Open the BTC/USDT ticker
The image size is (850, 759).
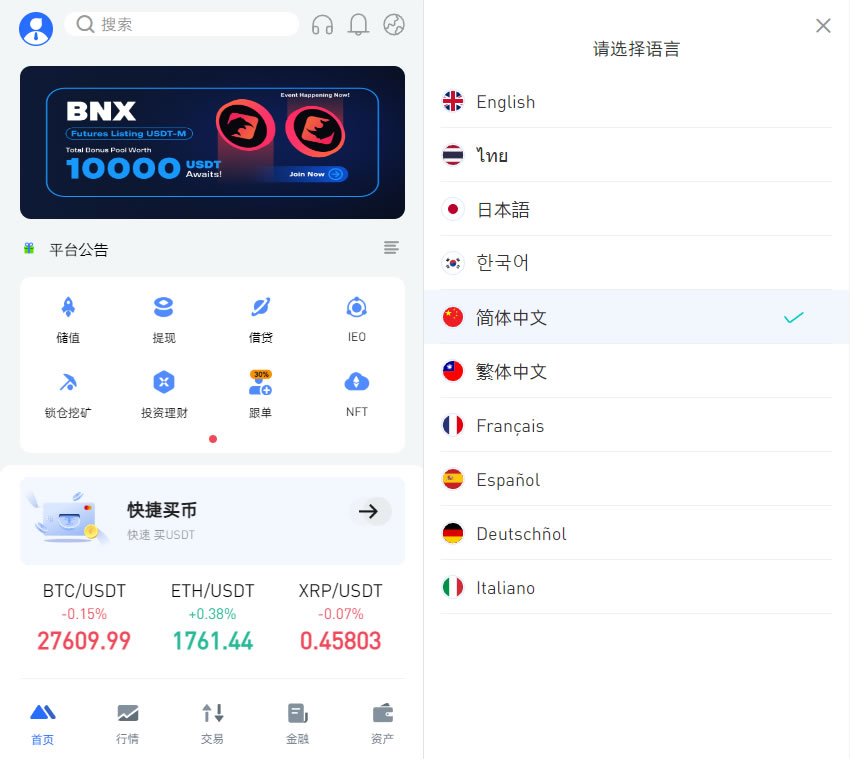click(x=84, y=617)
